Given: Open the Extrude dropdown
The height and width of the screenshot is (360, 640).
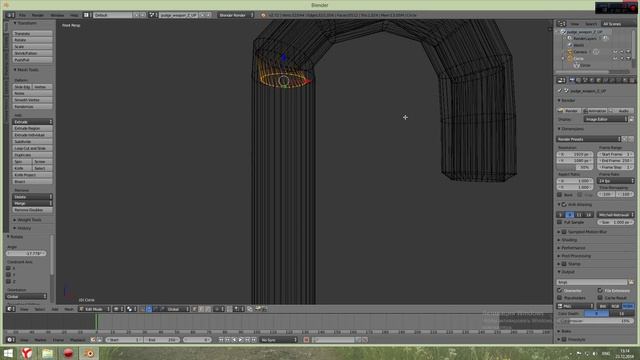Looking at the screenshot, I should [x=32, y=122].
